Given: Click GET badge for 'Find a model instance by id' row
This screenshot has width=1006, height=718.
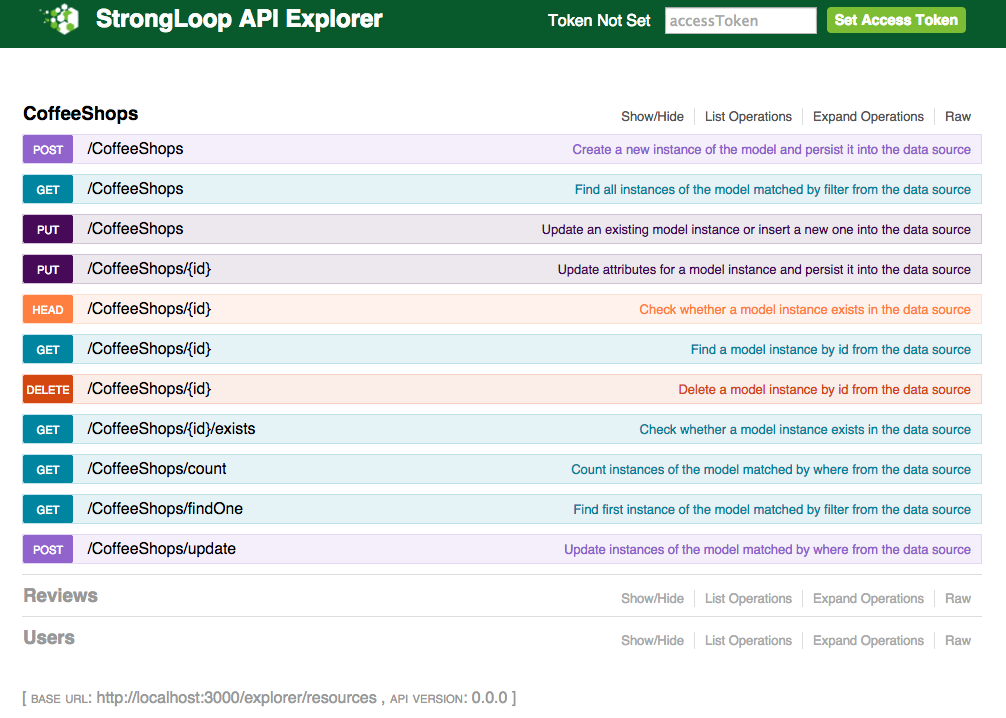Looking at the screenshot, I should [48, 350].
